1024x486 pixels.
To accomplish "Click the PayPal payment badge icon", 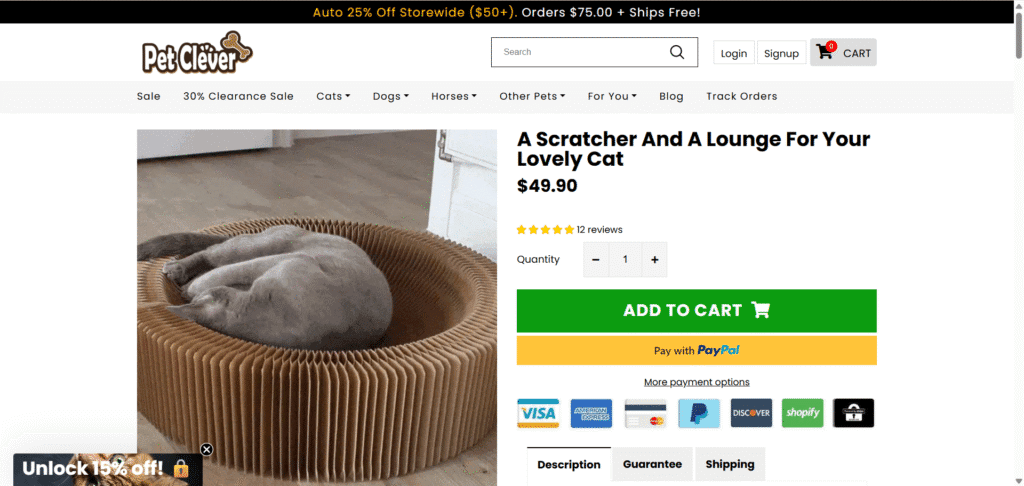I will (x=698, y=413).
